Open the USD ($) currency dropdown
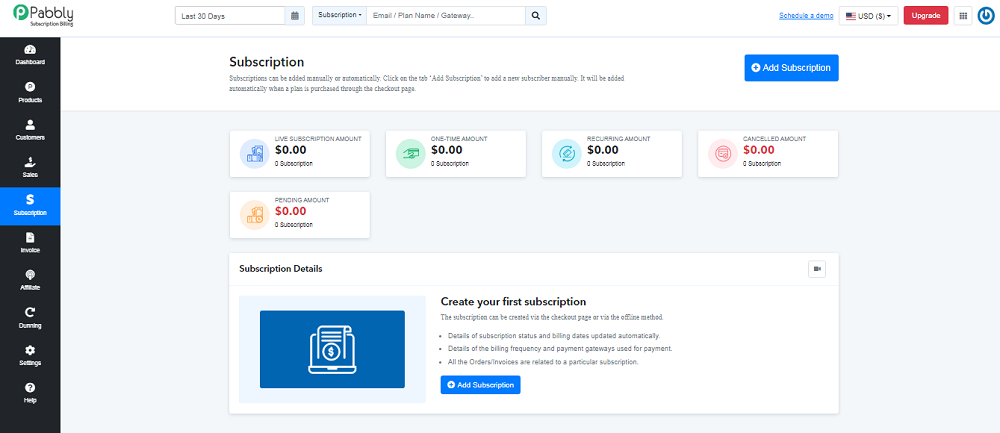The height and width of the screenshot is (433, 1000). [x=868, y=16]
